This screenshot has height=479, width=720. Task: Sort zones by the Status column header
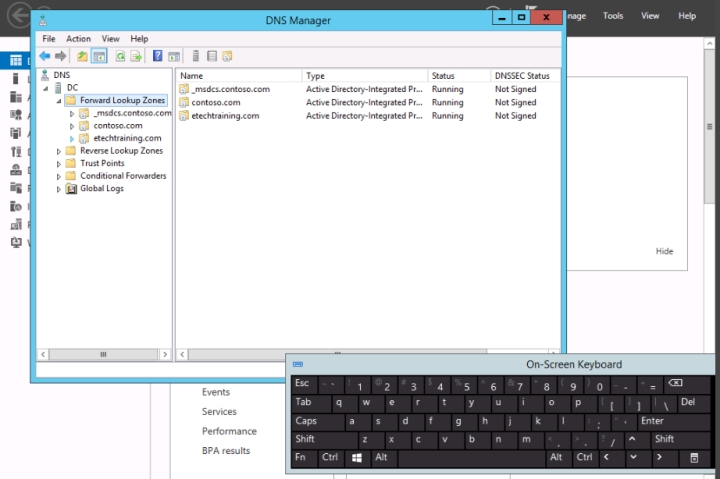(442, 76)
